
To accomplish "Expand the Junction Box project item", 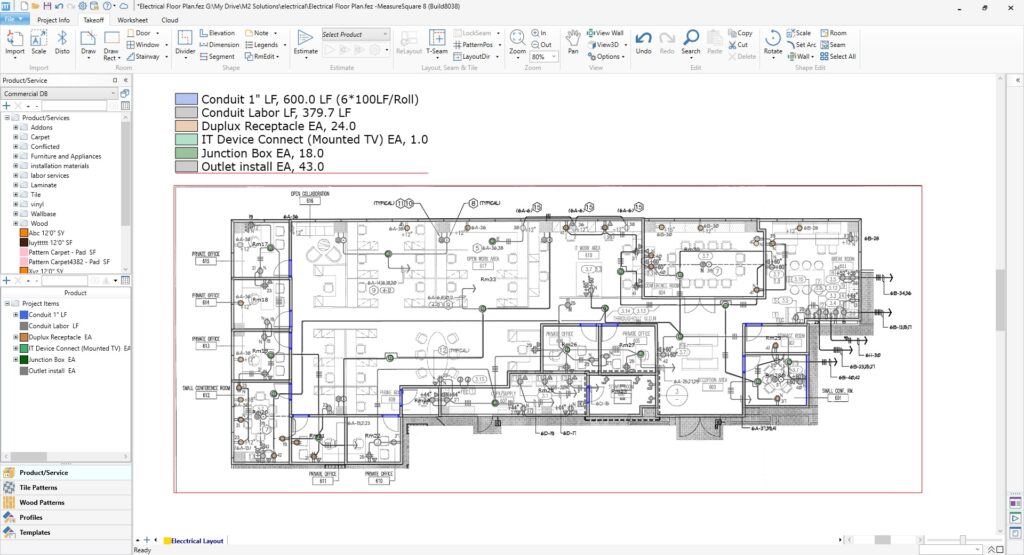I will (16, 359).
